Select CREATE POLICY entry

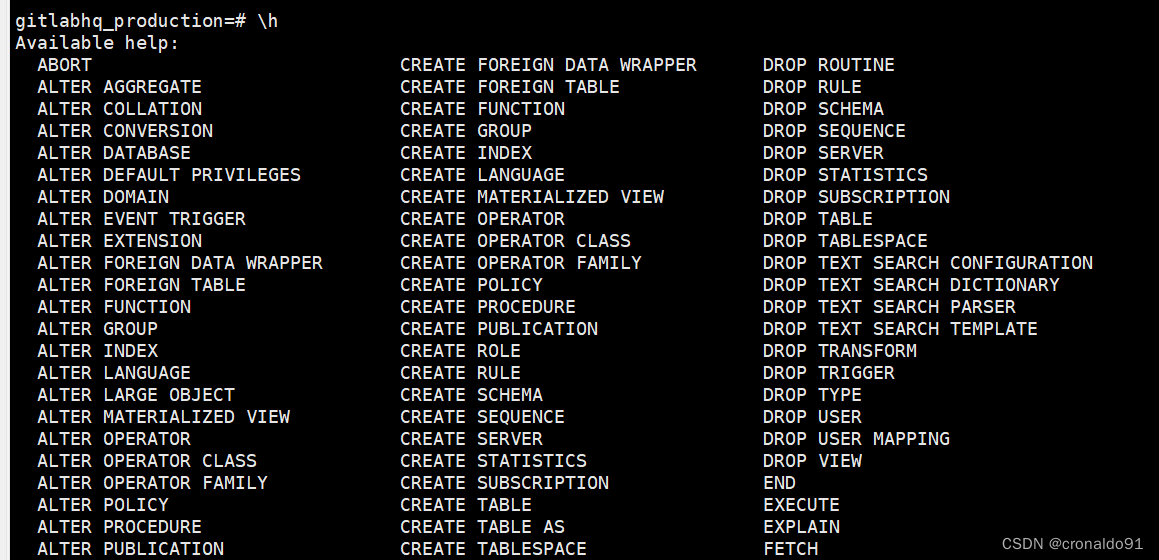click(472, 285)
